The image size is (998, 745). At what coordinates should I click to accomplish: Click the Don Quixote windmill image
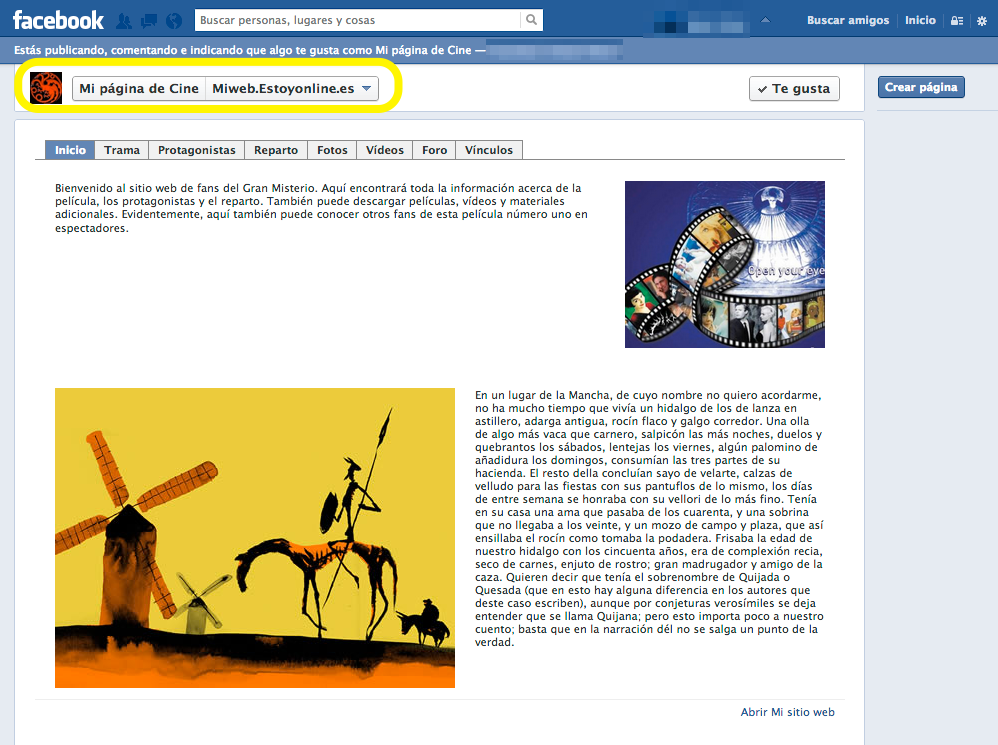254,538
